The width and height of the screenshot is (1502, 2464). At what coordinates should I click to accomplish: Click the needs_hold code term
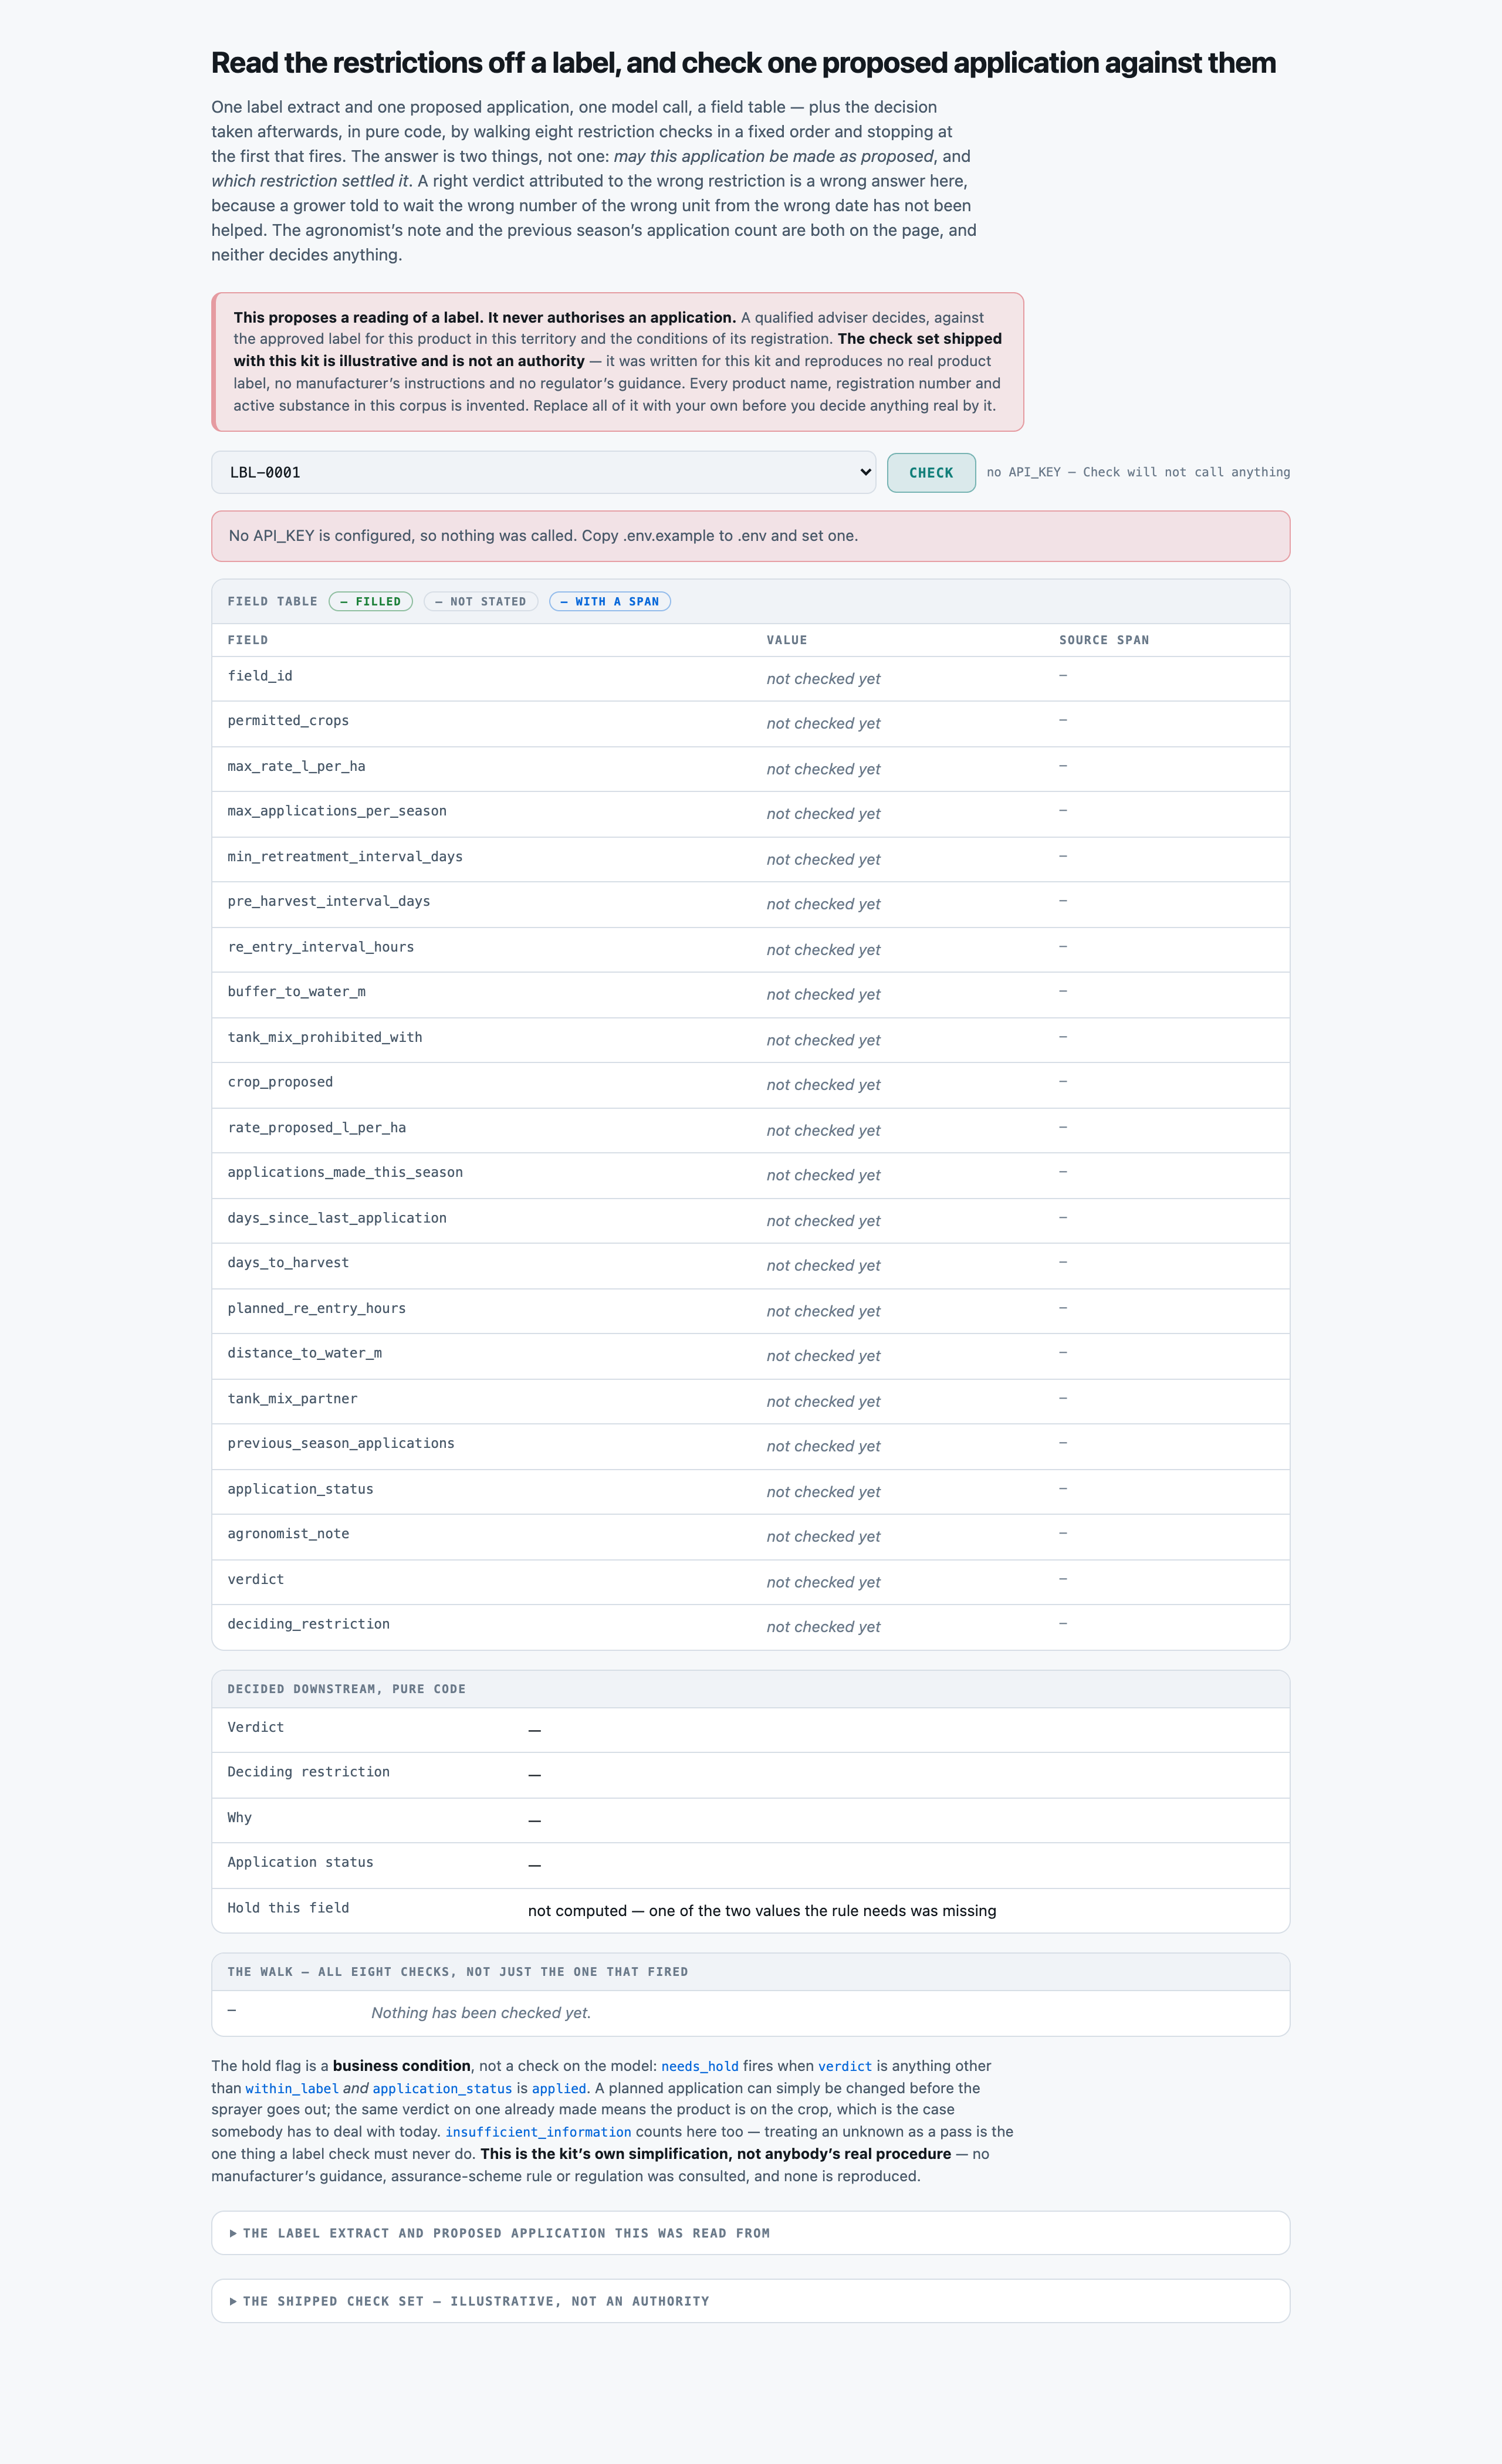pos(700,2066)
